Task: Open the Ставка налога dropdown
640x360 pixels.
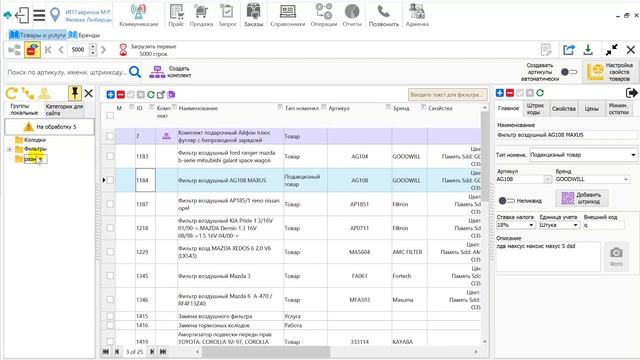Action: (x=531, y=225)
